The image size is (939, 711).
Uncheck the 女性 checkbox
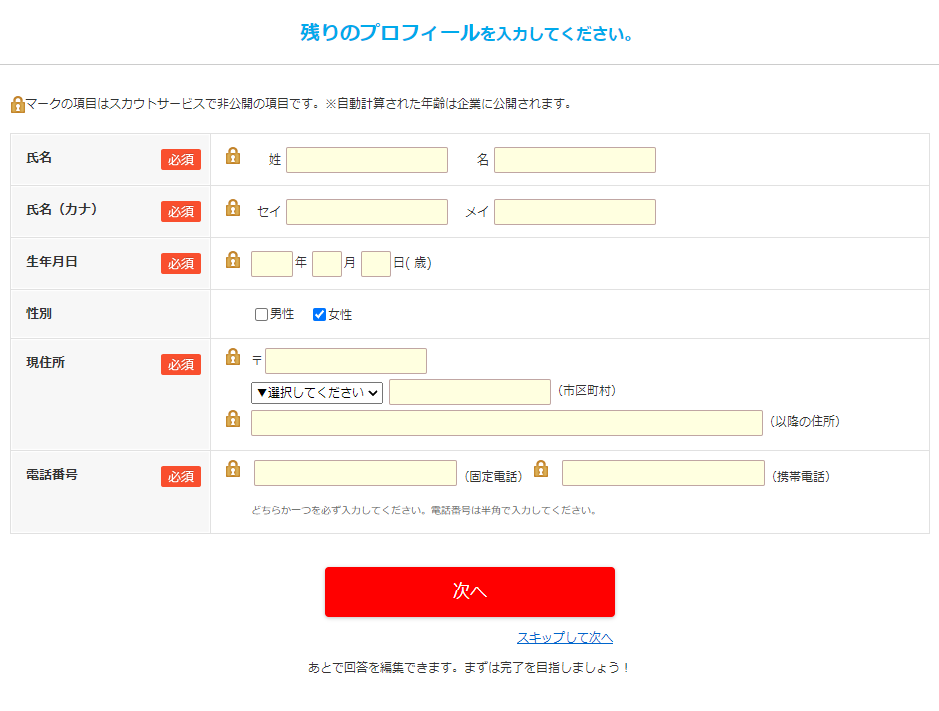point(319,314)
